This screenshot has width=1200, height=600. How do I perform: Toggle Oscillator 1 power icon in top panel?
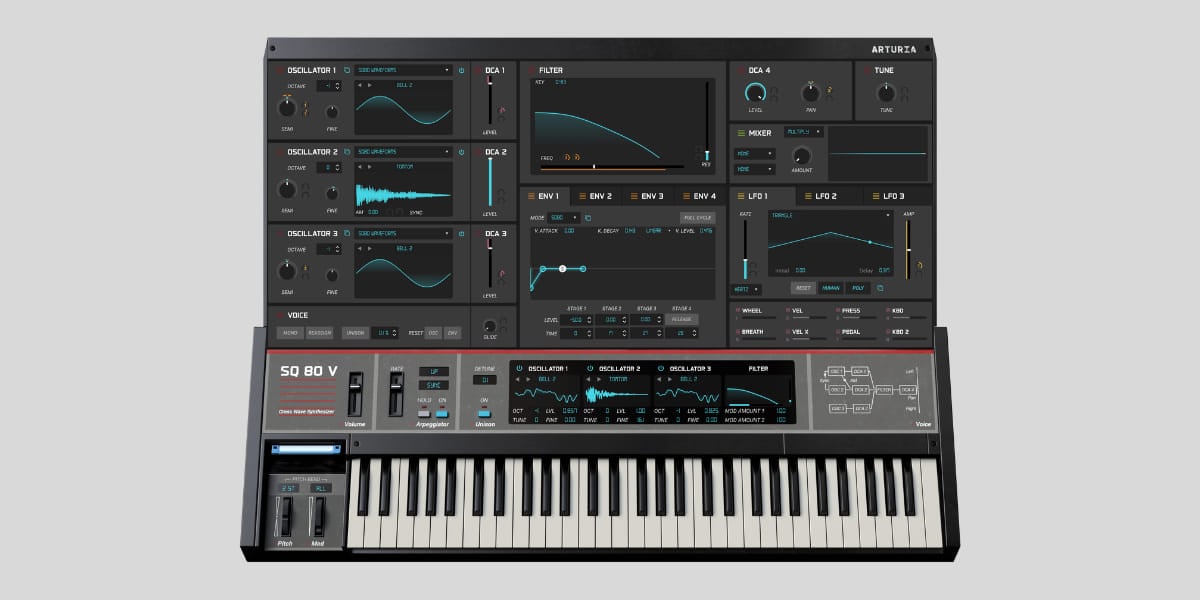click(x=461, y=70)
